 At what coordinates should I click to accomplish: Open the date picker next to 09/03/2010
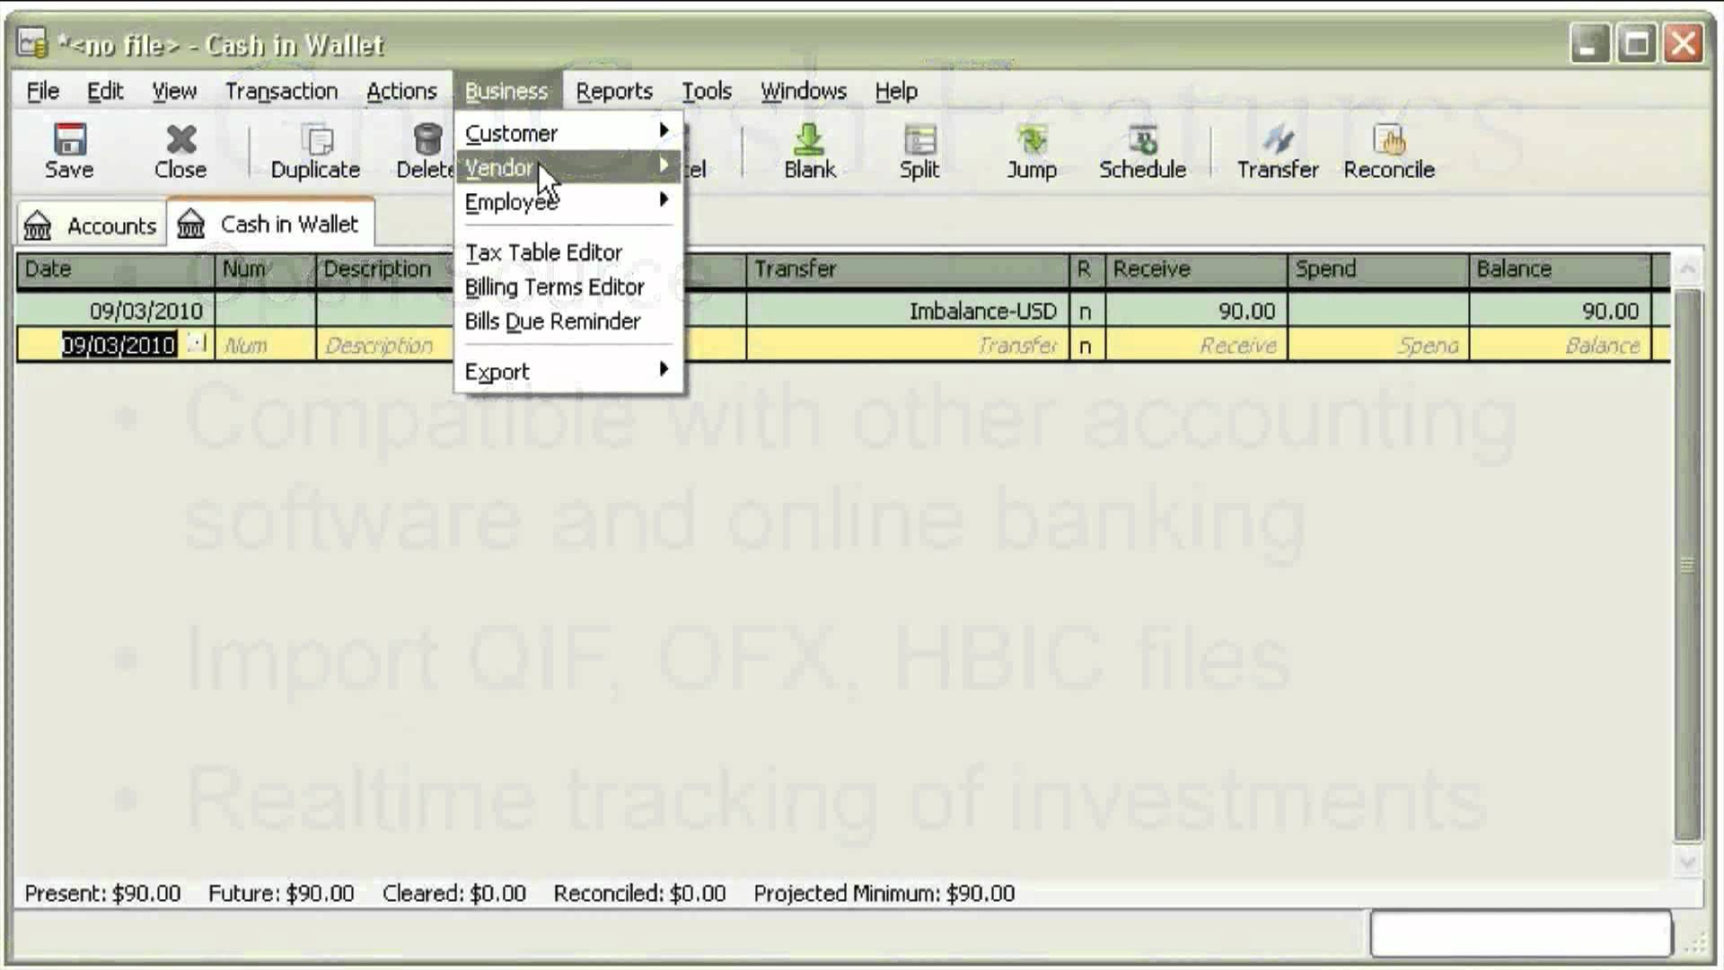[196, 343]
